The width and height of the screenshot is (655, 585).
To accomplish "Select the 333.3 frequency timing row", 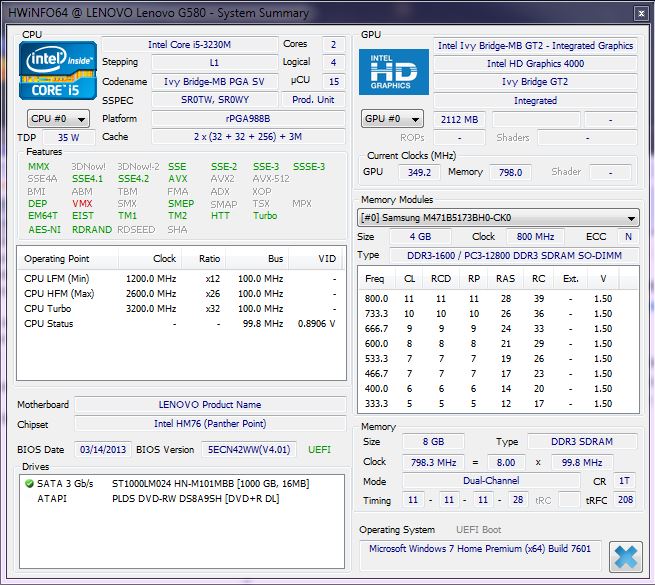I will point(498,404).
